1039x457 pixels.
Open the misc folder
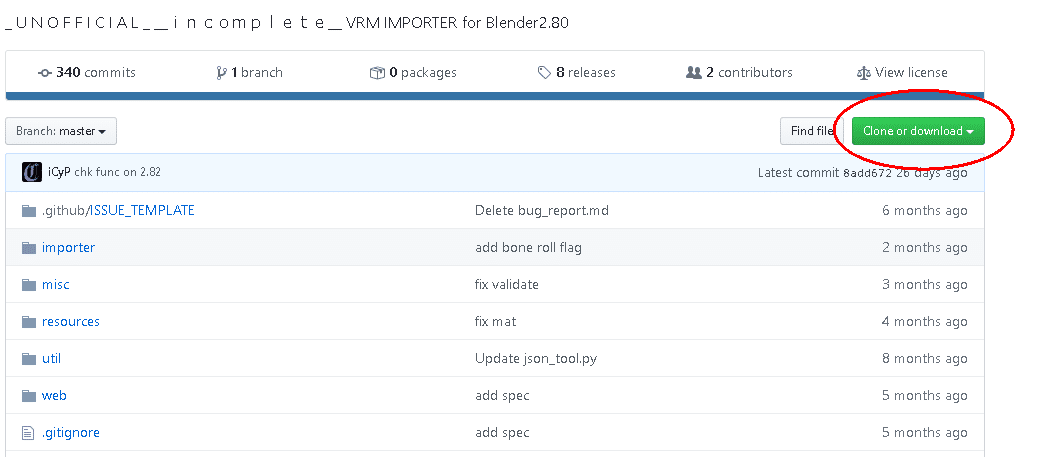click(56, 285)
